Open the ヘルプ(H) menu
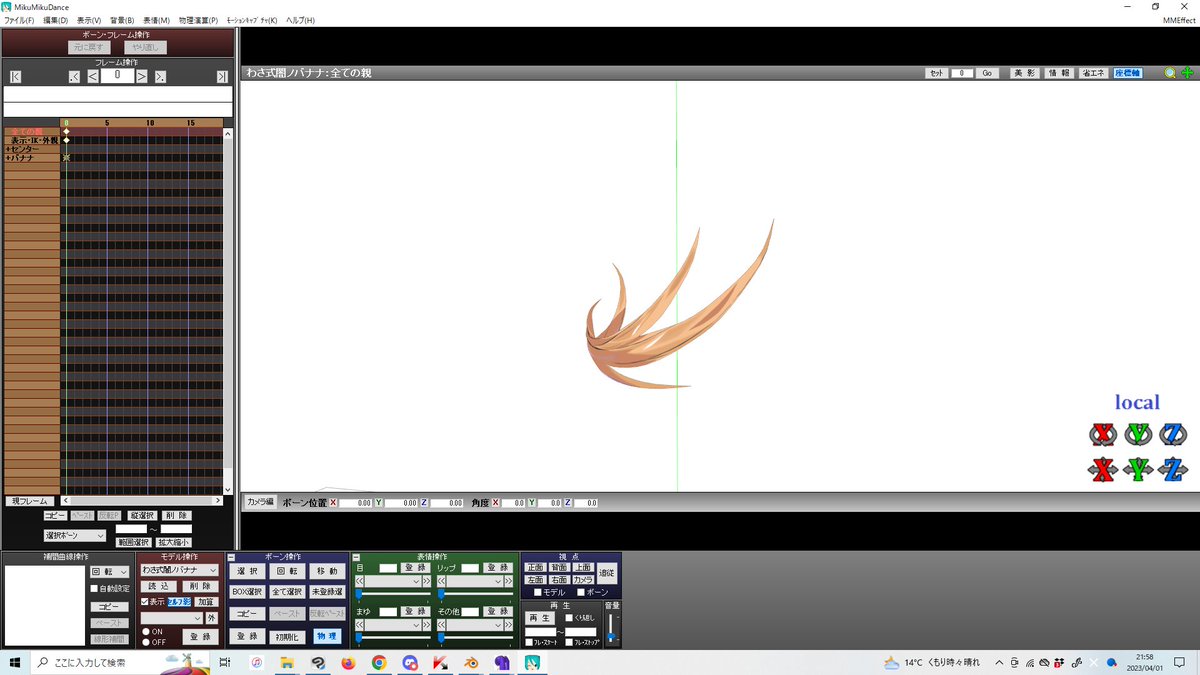The width and height of the screenshot is (1200, 675). (300, 20)
